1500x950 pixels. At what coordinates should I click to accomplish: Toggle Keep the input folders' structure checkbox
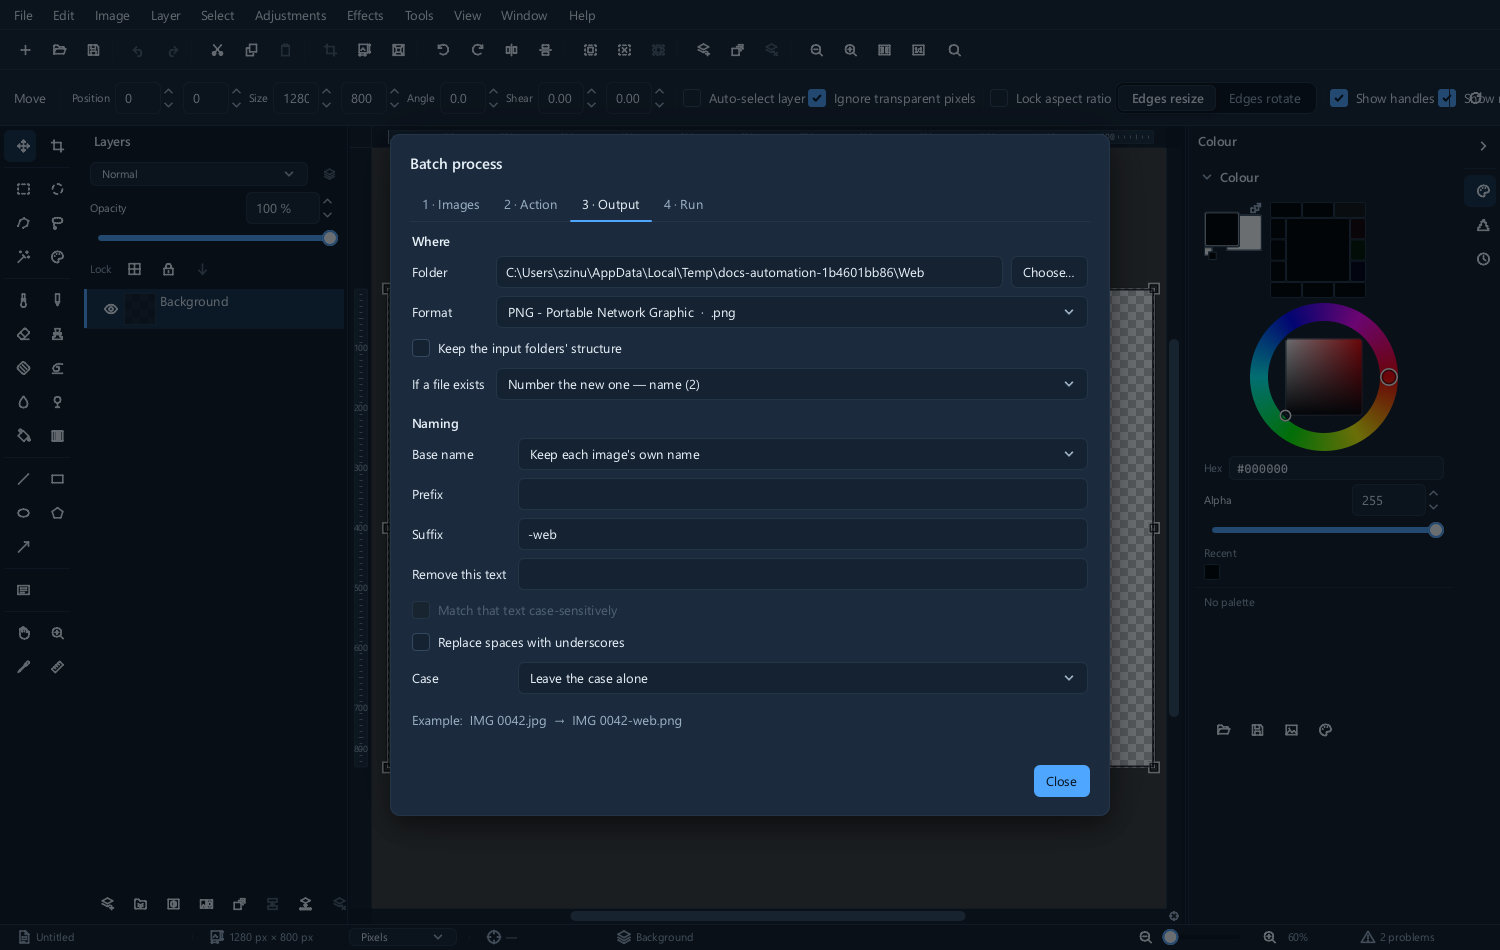coord(421,348)
